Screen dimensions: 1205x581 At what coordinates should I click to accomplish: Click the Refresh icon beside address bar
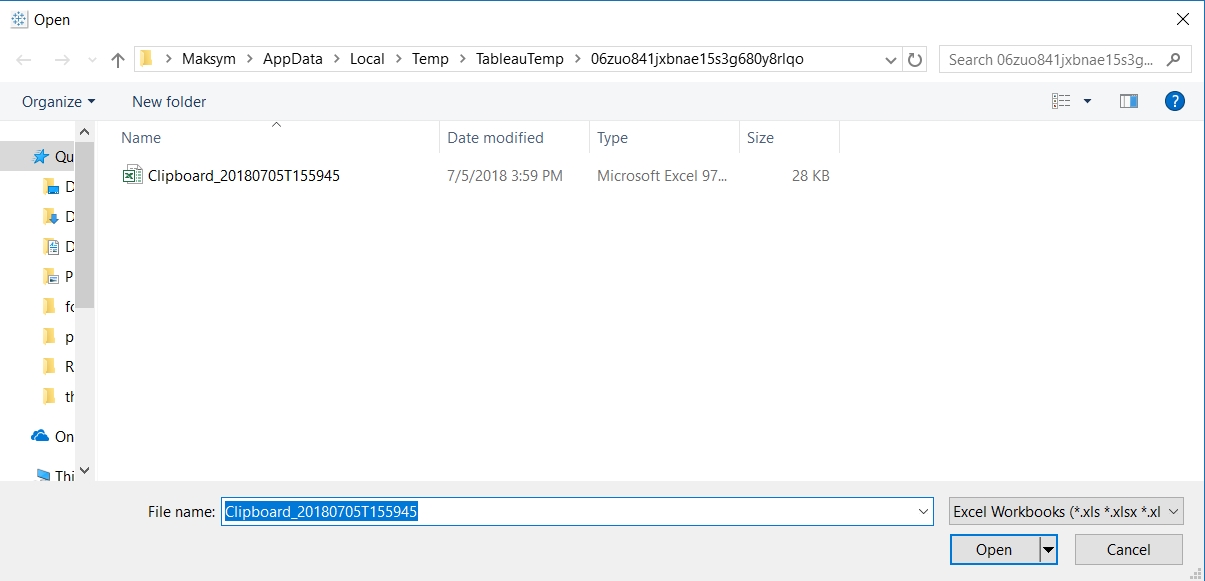(x=915, y=59)
